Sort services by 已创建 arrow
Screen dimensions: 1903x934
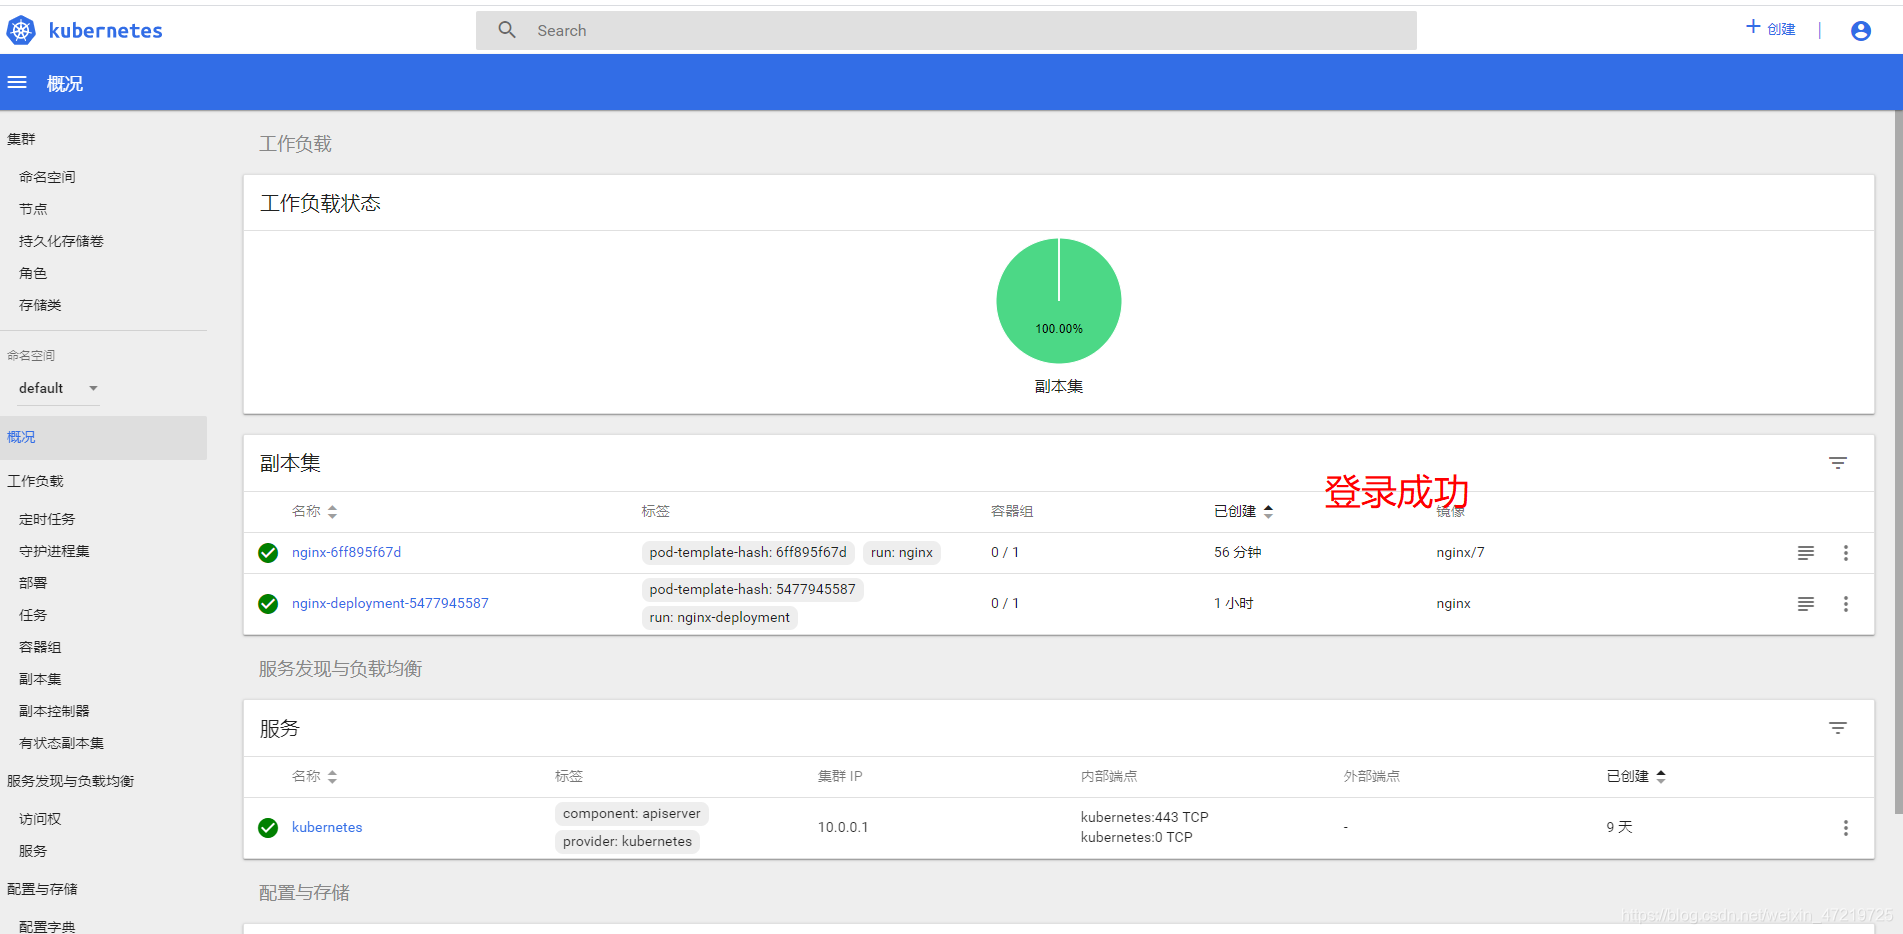pos(1661,776)
